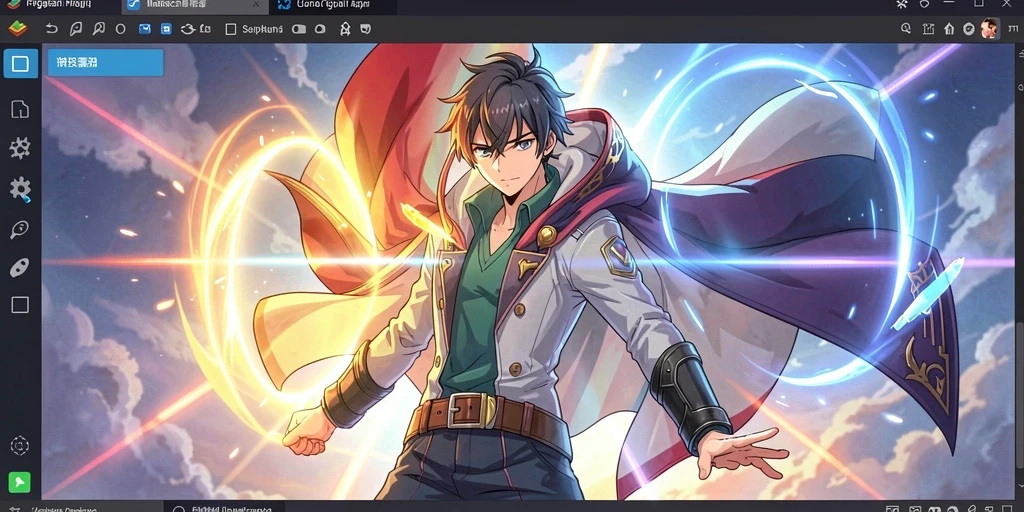Image resolution: width=1024 pixels, height=512 pixels.
Task: Flip the pill-shaped toggle switch in toolbar
Action: 299,29
